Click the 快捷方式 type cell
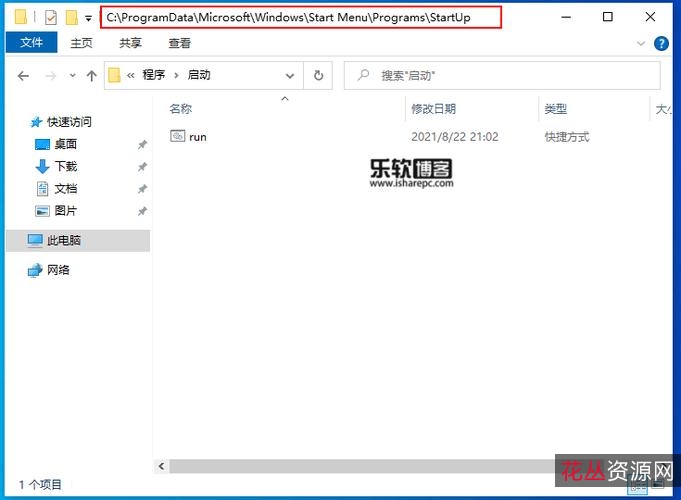Viewport: 681px width, 500px height. (x=567, y=137)
